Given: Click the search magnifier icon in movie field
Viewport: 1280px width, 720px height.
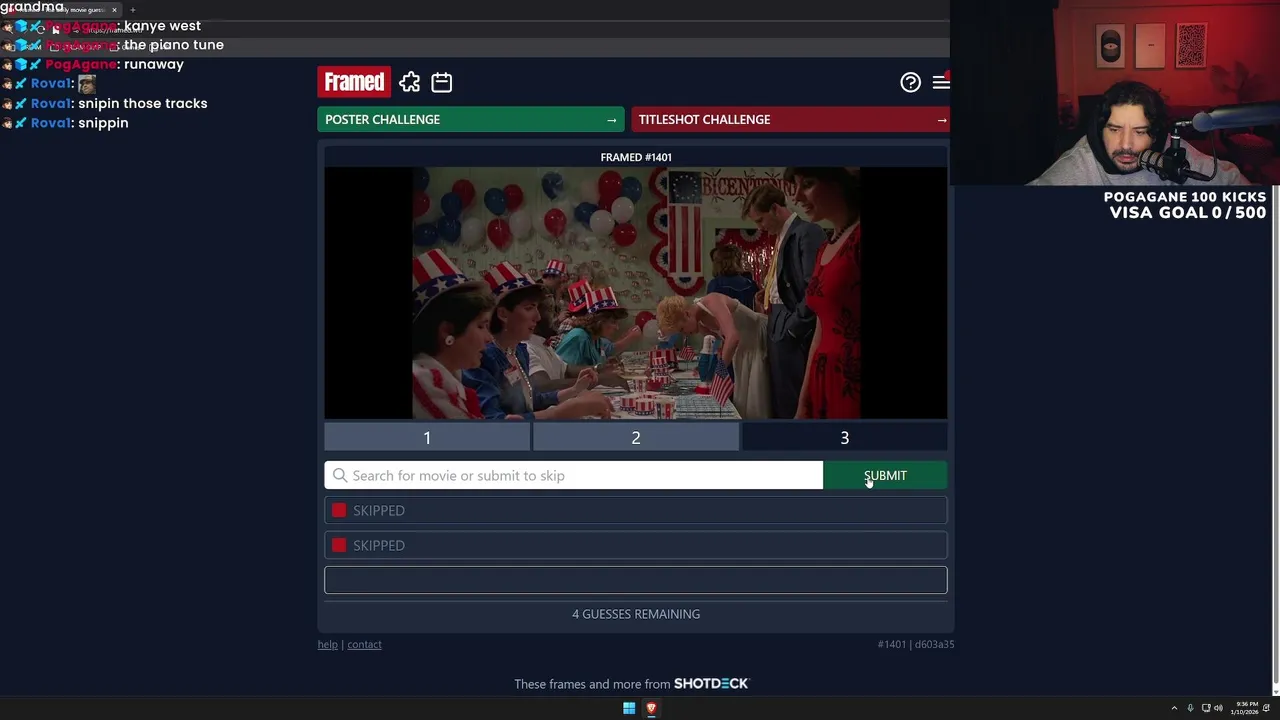Looking at the screenshot, I should click(340, 476).
